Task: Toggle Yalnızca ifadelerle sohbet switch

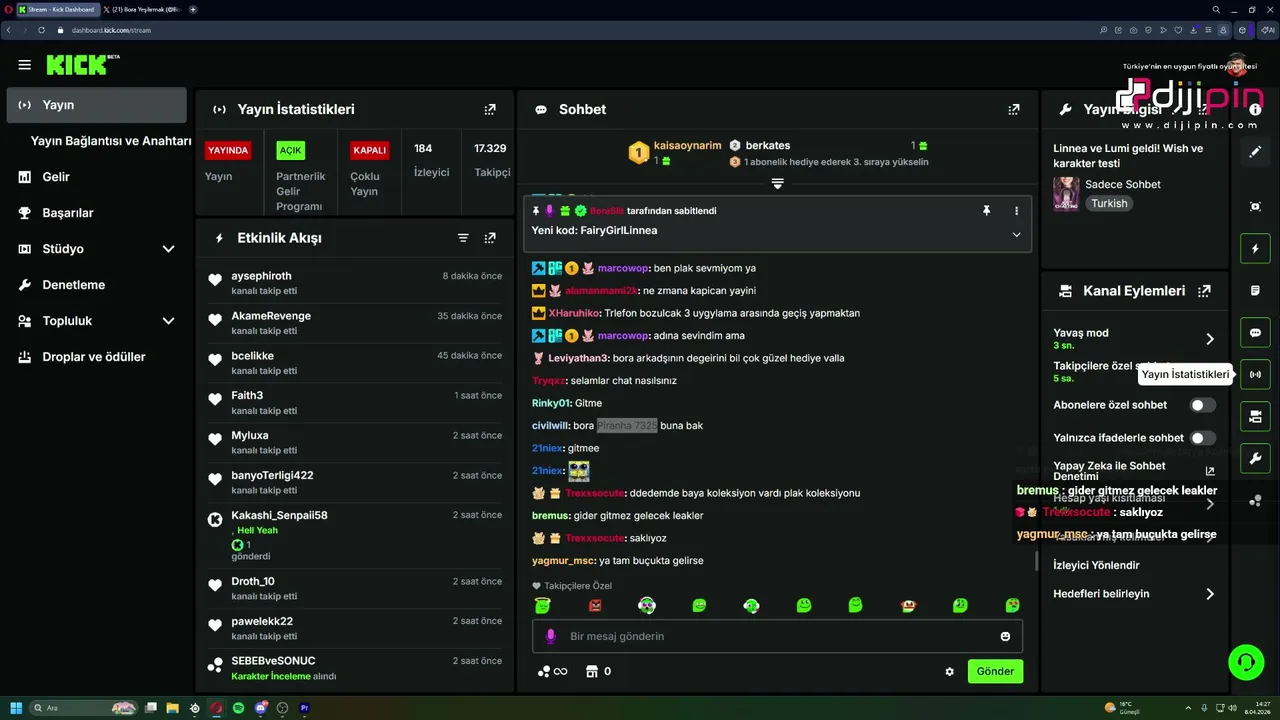Action: [x=1203, y=438]
